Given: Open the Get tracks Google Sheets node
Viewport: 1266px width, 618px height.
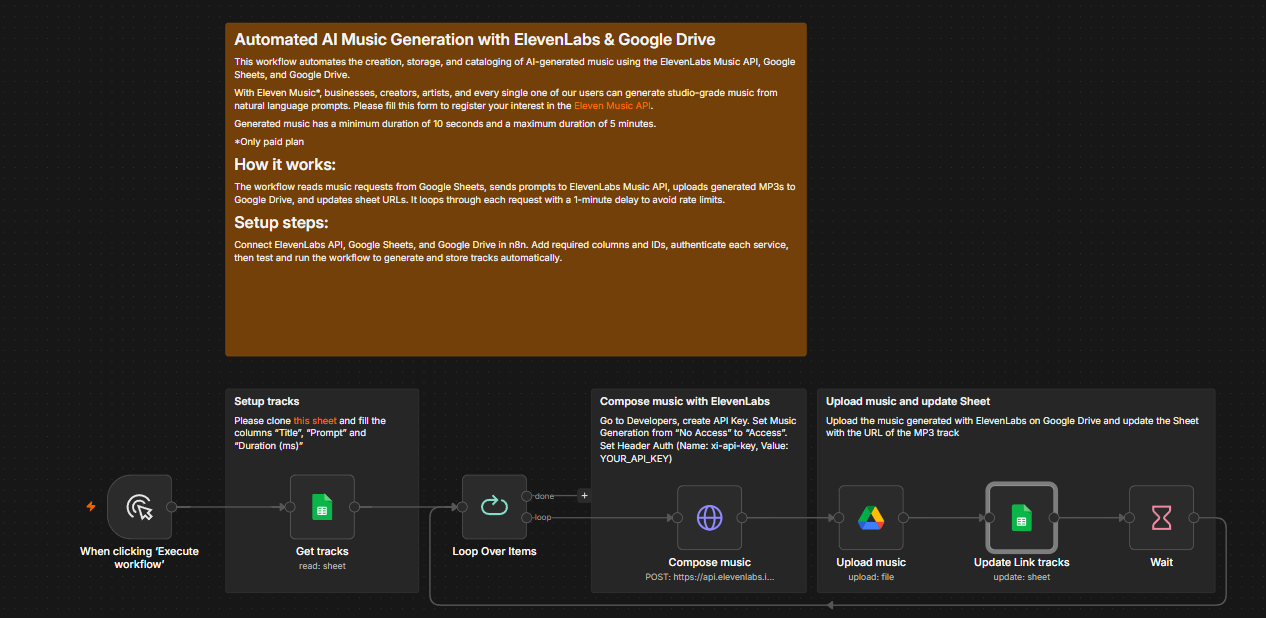Looking at the screenshot, I should point(322,507).
